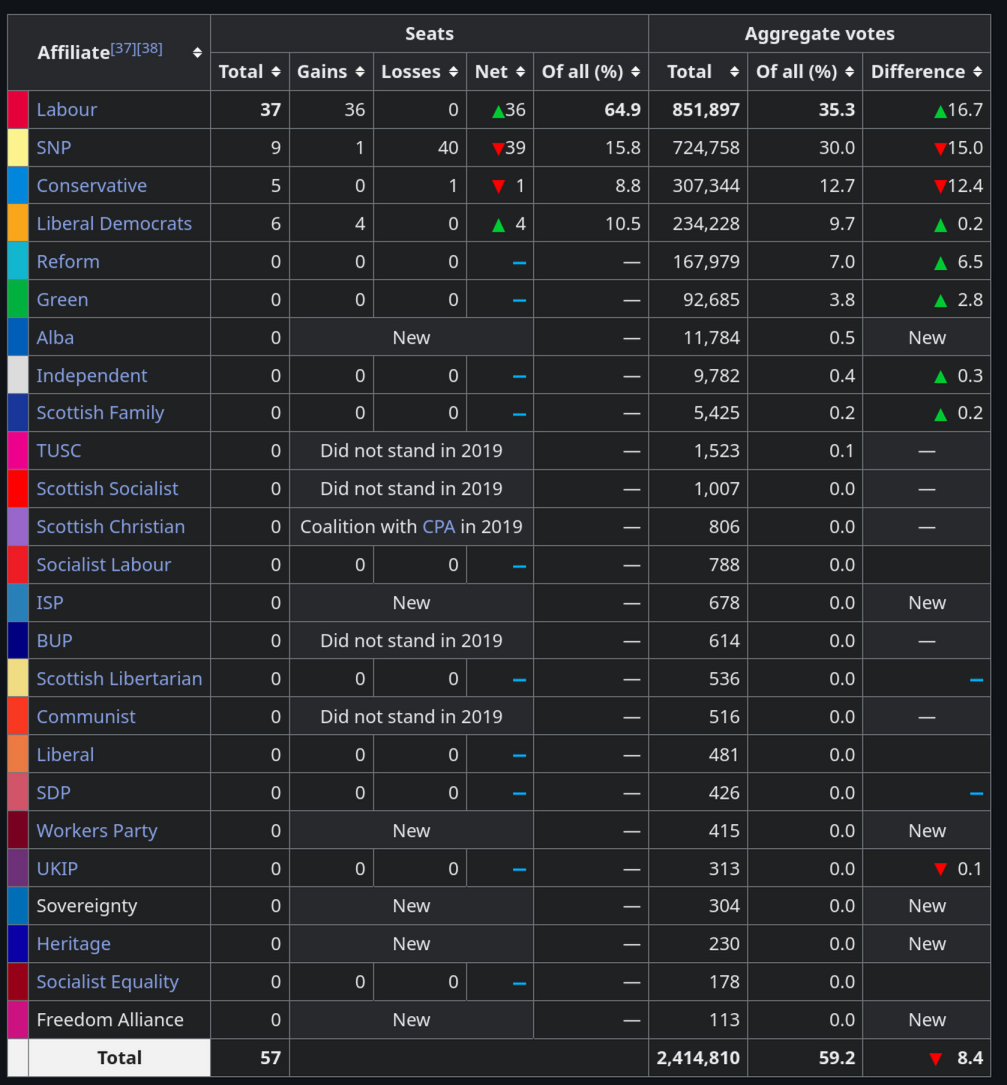Image resolution: width=1007 pixels, height=1085 pixels.
Task: Open the Scottish Libertarian link
Action: pyautogui.click(x=119, y=679)
